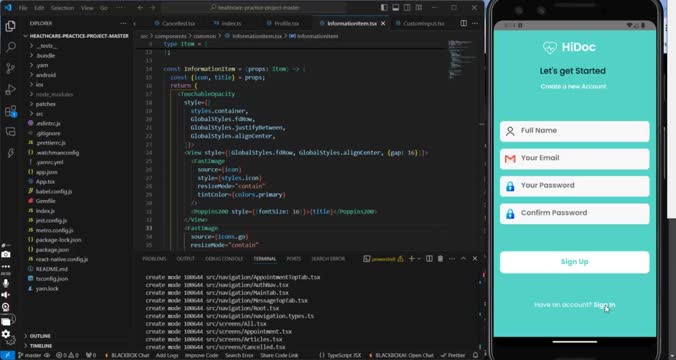Click the speaker icon in recorder overlay
The image size is (676, 360).
(x=6, y=295)
